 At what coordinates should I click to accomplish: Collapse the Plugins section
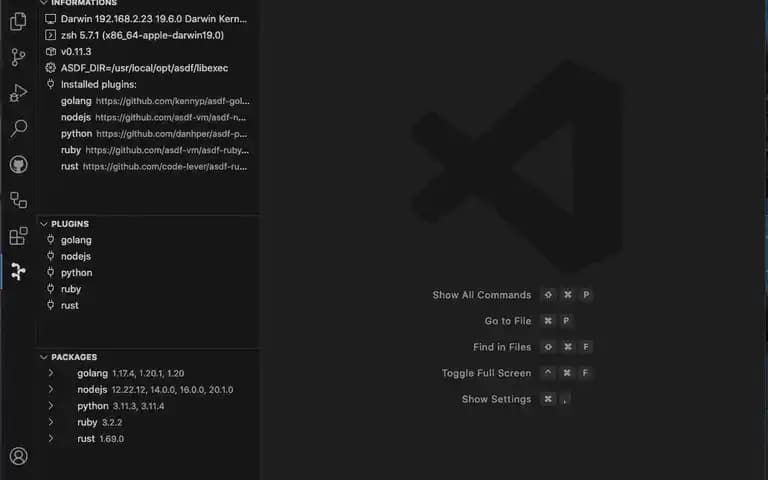click(x=44, y=224)
